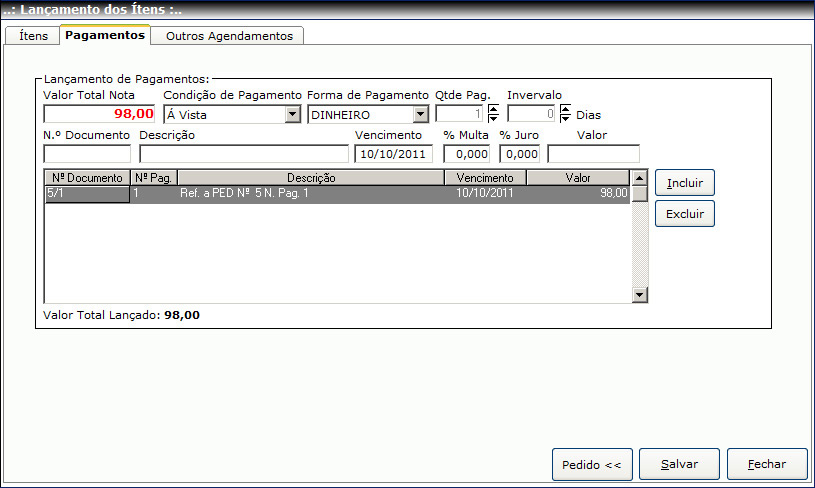The width and height of the screenshot is (815, 488).
Task: Click the Vencimento column header
Action: [485, 178]
